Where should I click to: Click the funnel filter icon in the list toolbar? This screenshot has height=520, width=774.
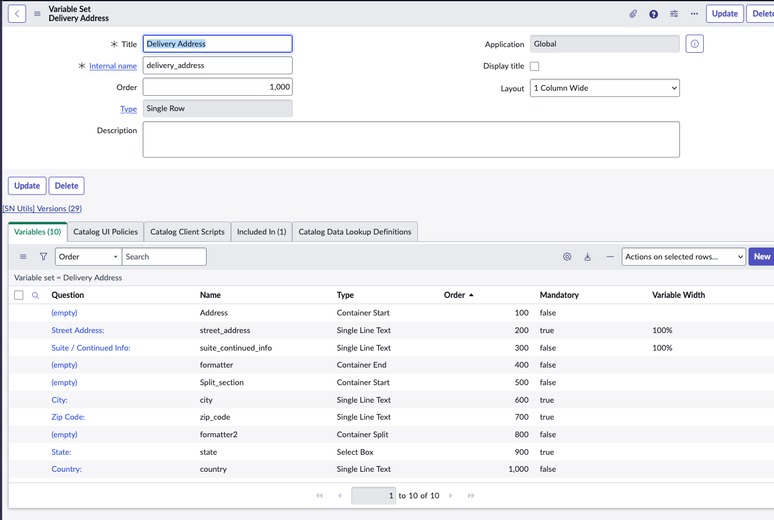pyautogui.click(x=43, y=257)
